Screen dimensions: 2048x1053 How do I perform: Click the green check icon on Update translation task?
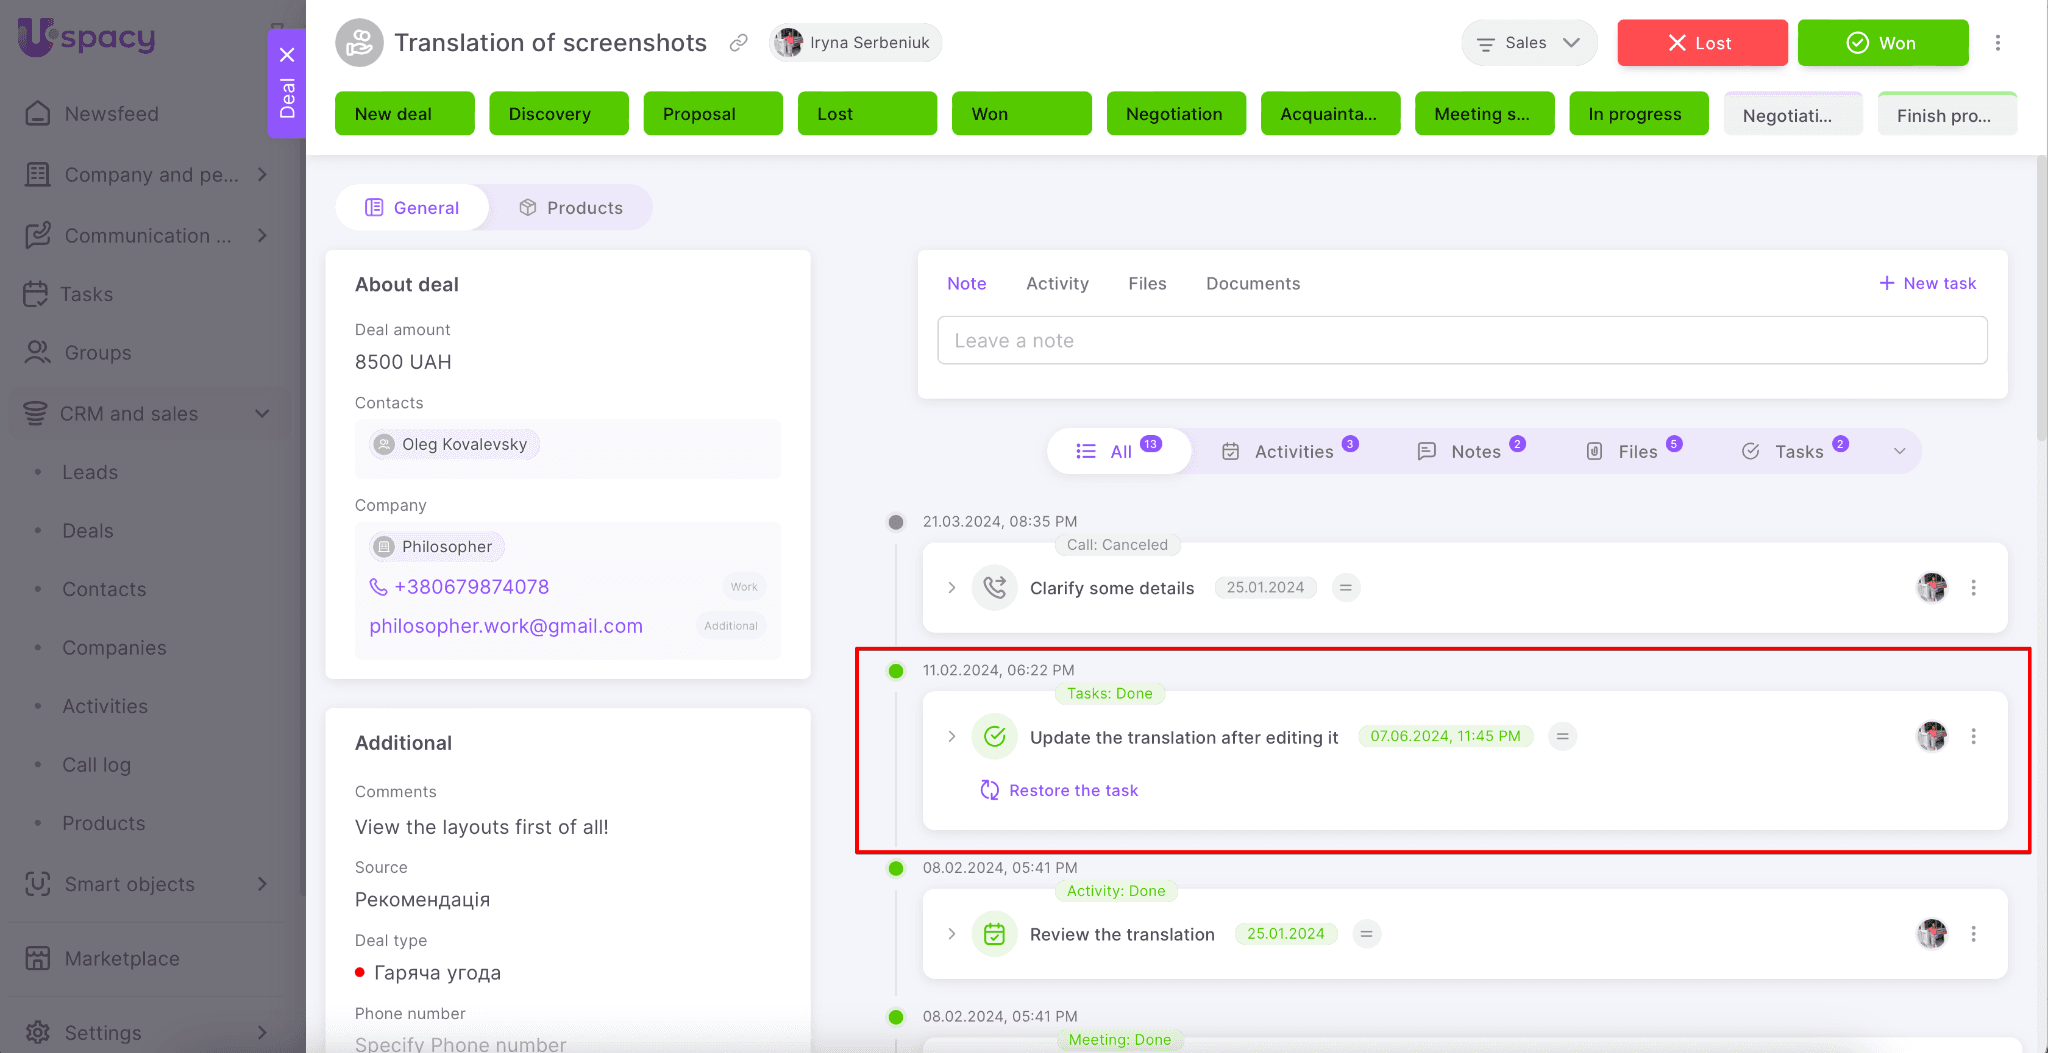994,737
